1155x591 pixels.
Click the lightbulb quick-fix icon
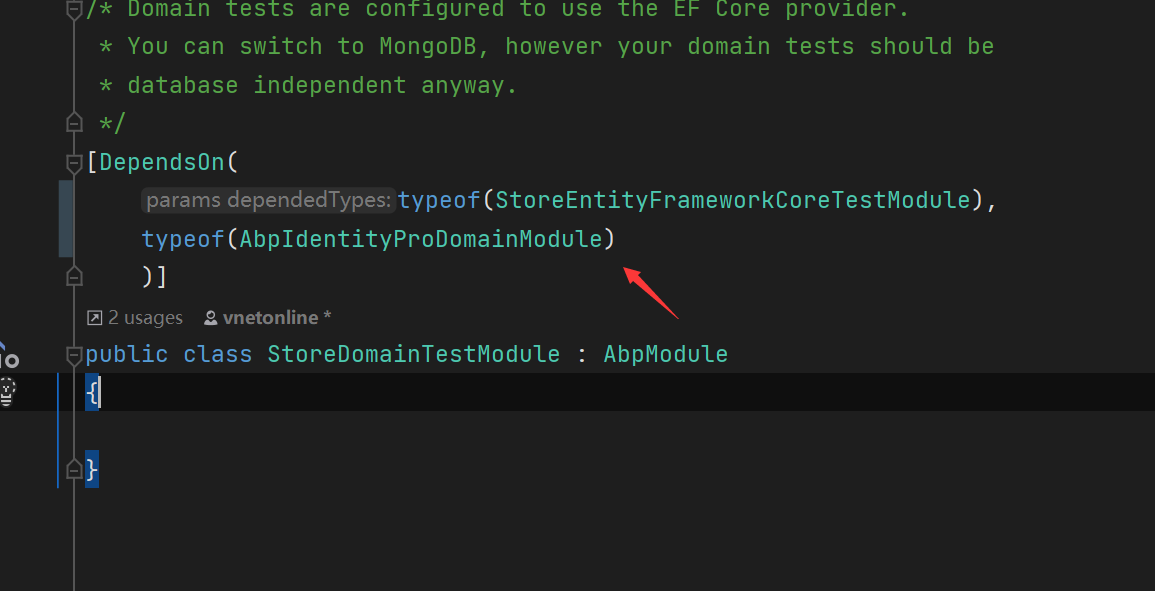click(8, 391)
